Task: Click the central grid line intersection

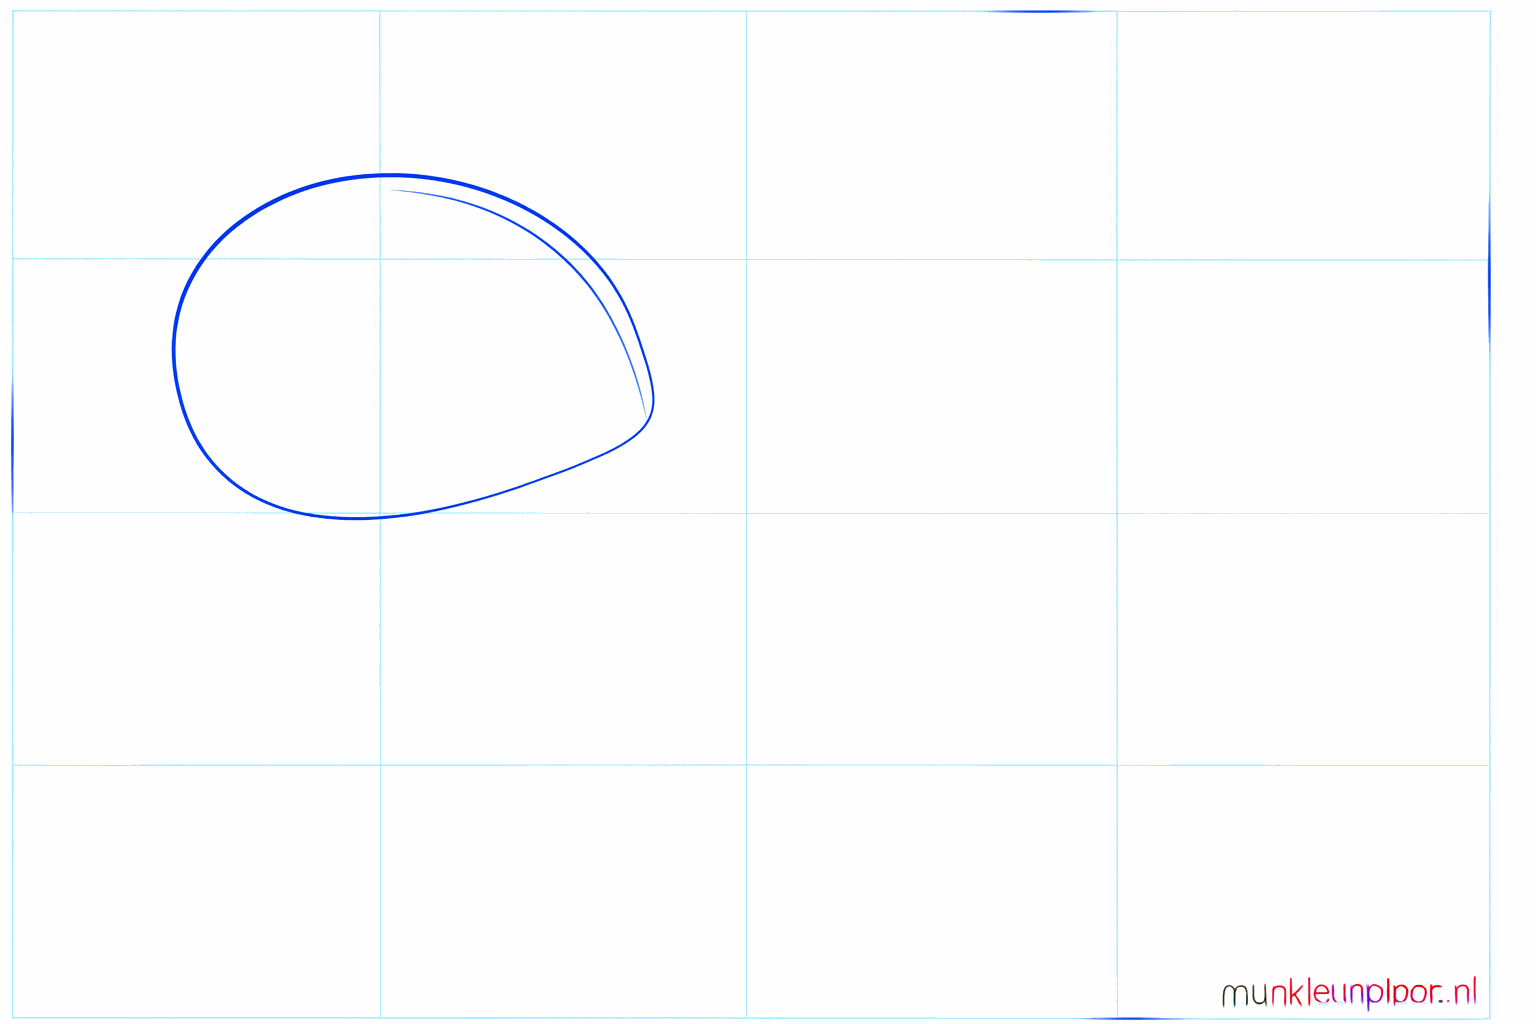Action: (x=746, y=512)
